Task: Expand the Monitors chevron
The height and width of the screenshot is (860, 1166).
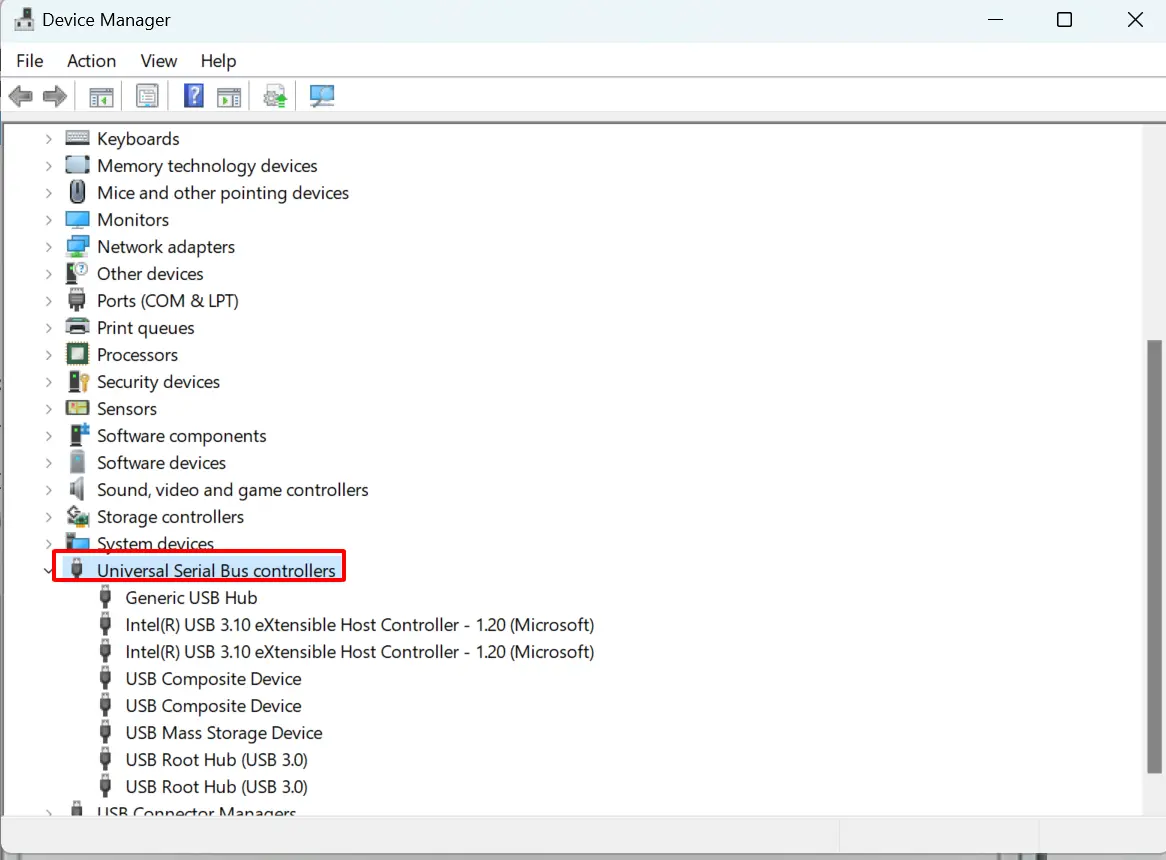Action: [48, 220]
